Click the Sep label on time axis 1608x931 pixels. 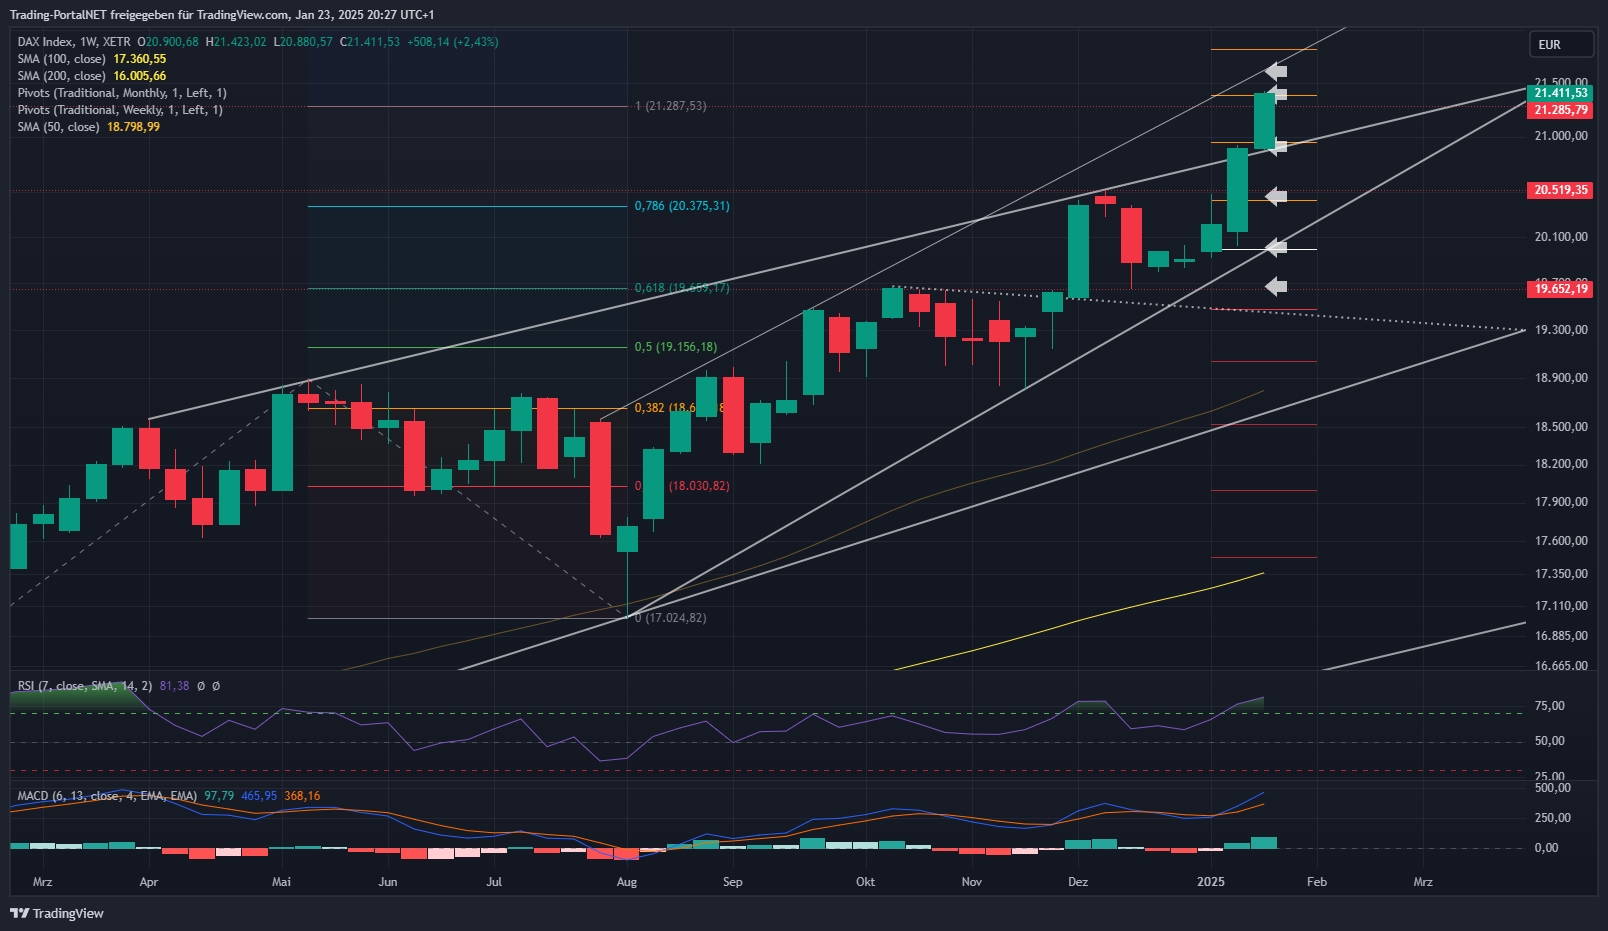733,882
